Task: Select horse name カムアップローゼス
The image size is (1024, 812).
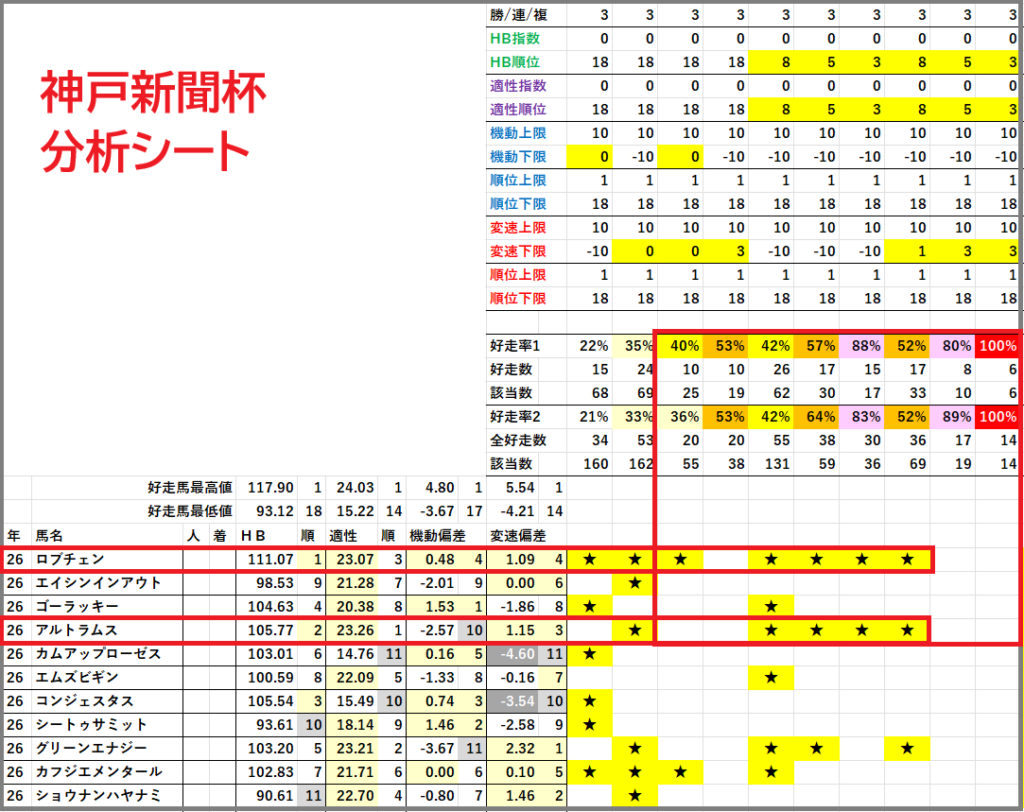Action: point(98,653)
